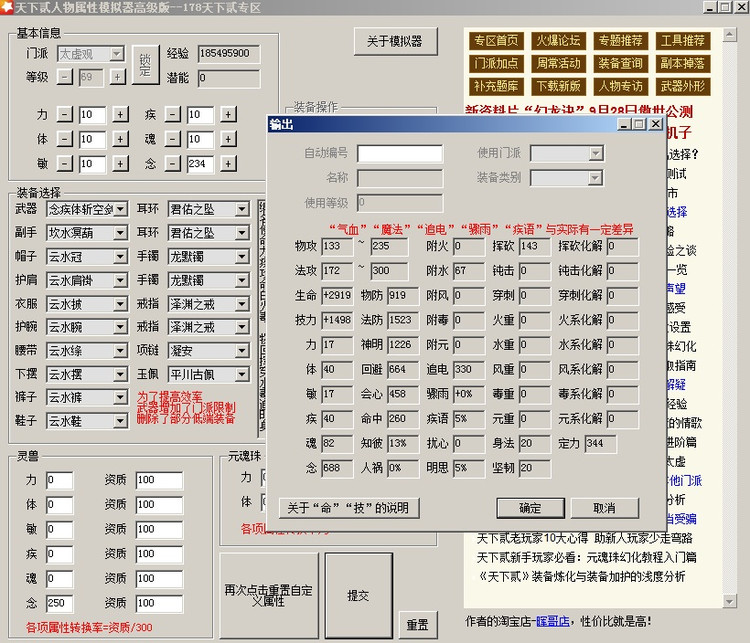Screen dimensions: 750x643
Task: Open 门派加点 navigation tab
Action: pyautogui.click(x=496, y=63)
